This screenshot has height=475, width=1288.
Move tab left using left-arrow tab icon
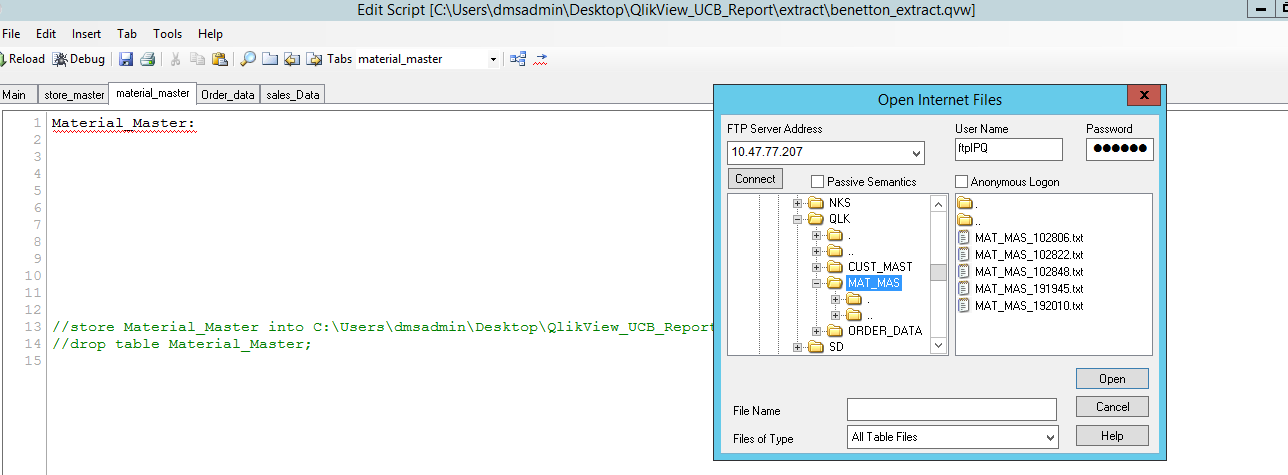tap(292, 59)
